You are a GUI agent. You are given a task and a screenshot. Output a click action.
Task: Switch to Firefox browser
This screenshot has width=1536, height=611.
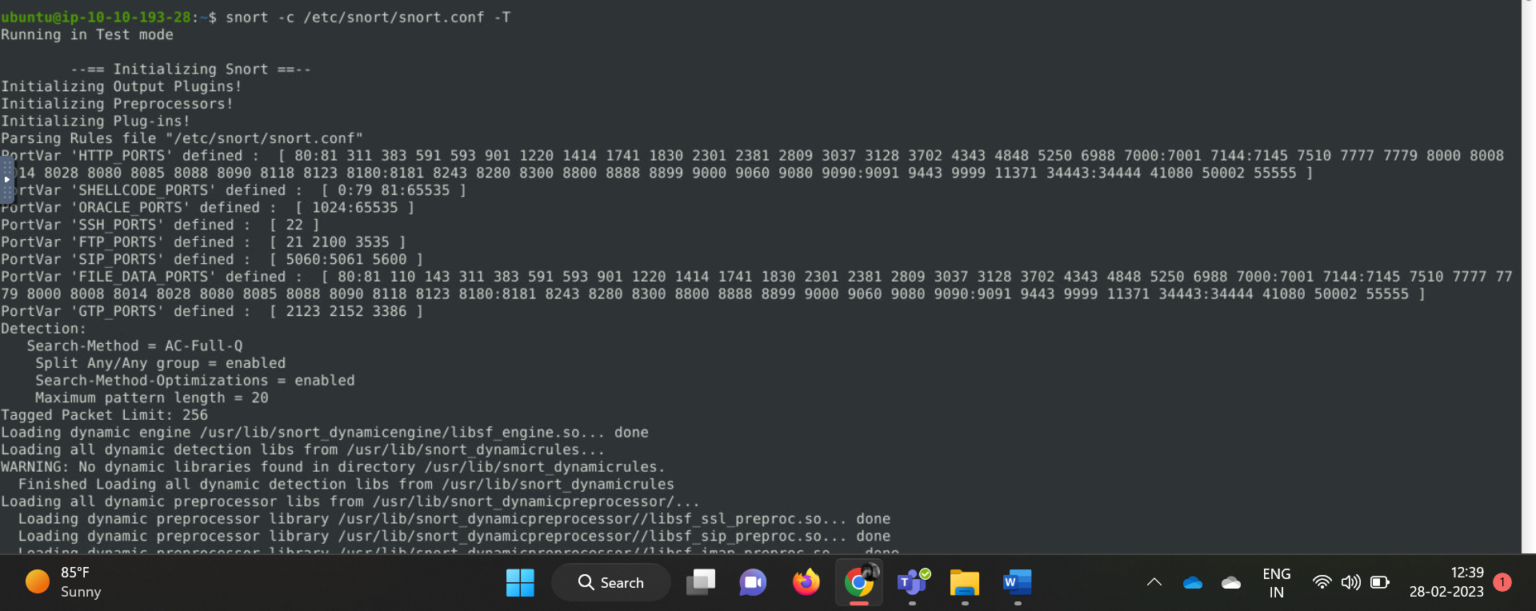tap(806, 582)
